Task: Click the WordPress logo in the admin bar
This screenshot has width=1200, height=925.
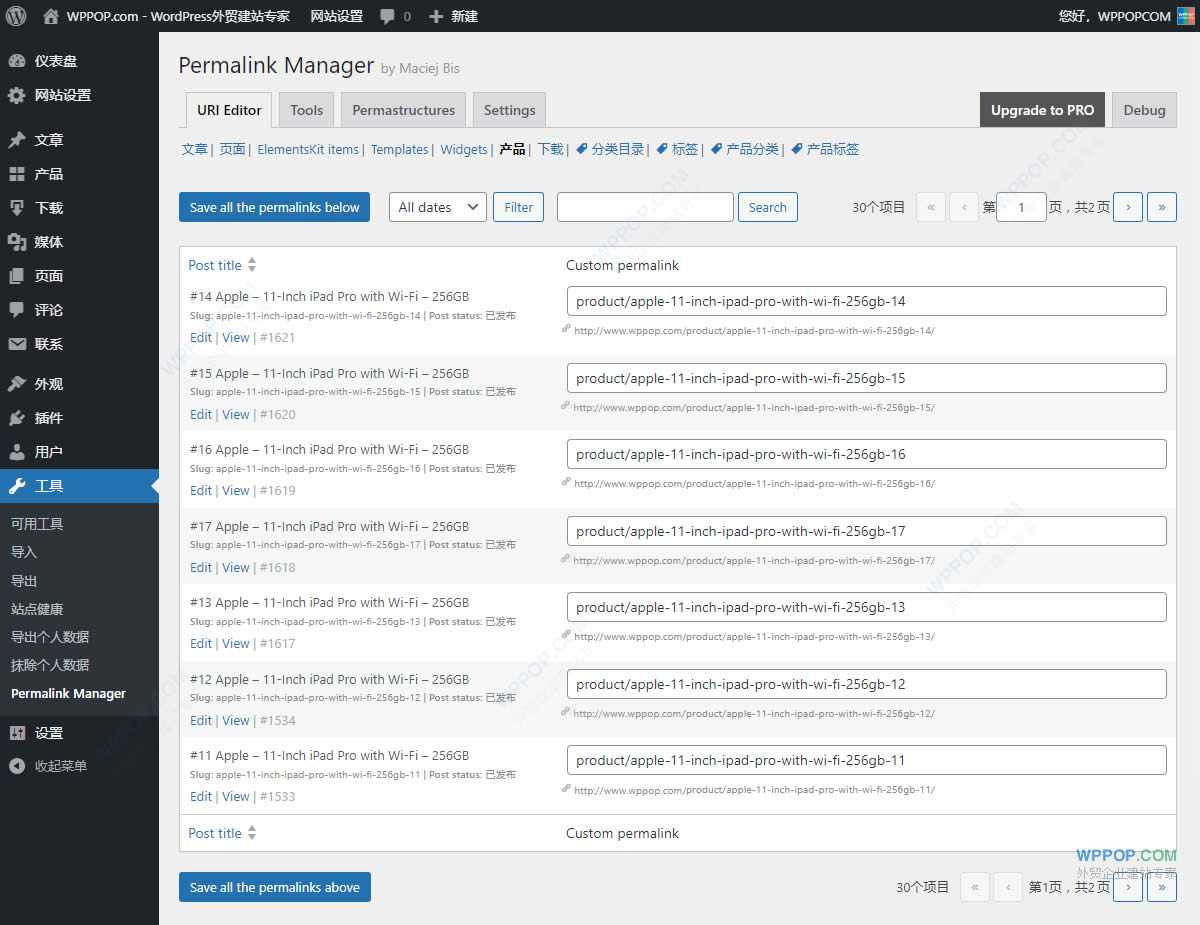Action: click(15, 16)
